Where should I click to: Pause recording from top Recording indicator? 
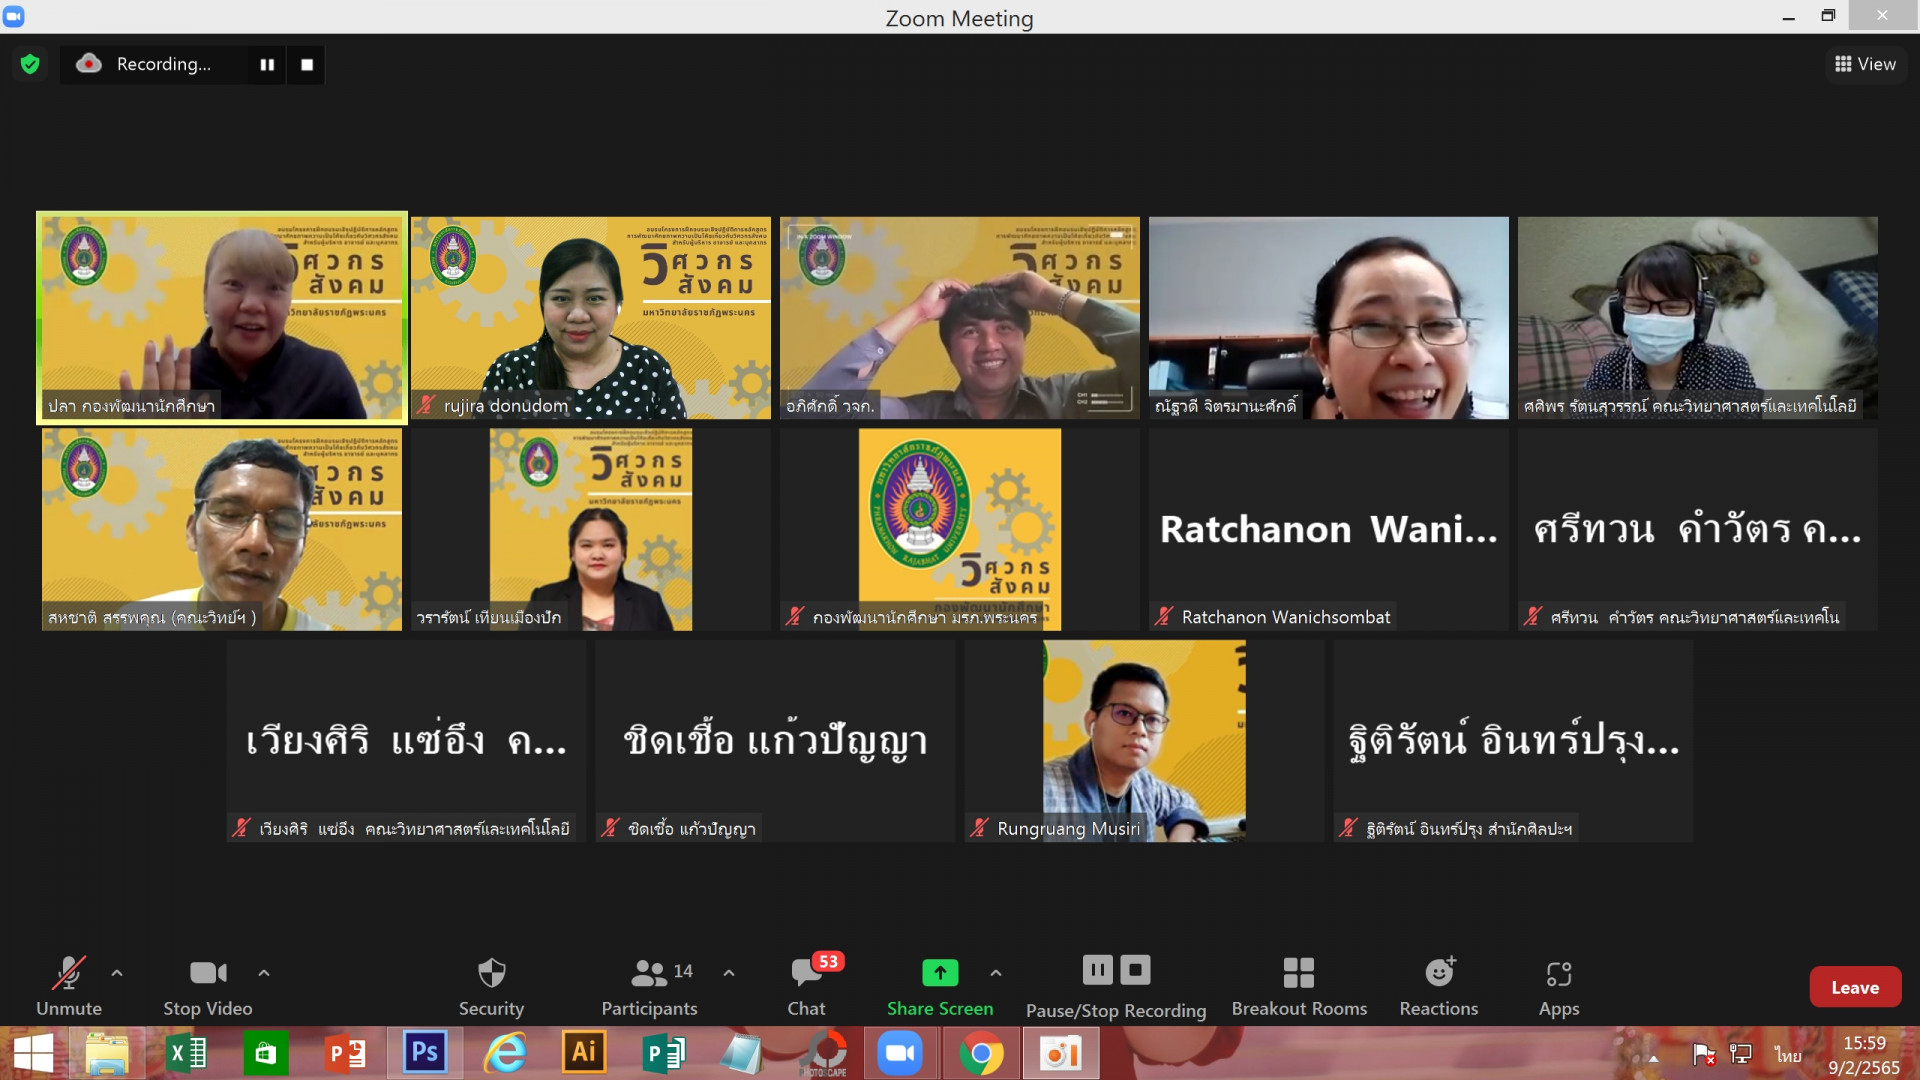pos(267,64)
